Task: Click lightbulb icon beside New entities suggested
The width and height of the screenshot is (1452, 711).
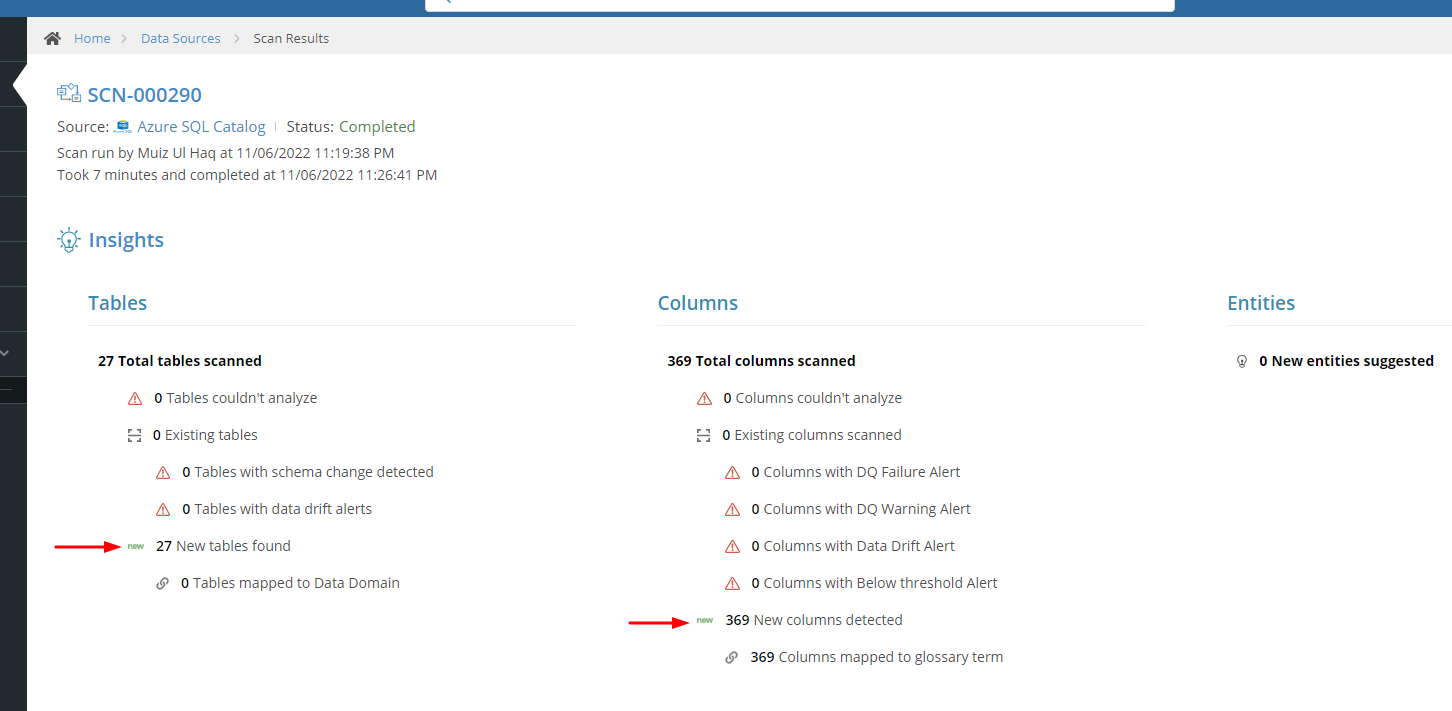Action: (x=1243, y=361)
